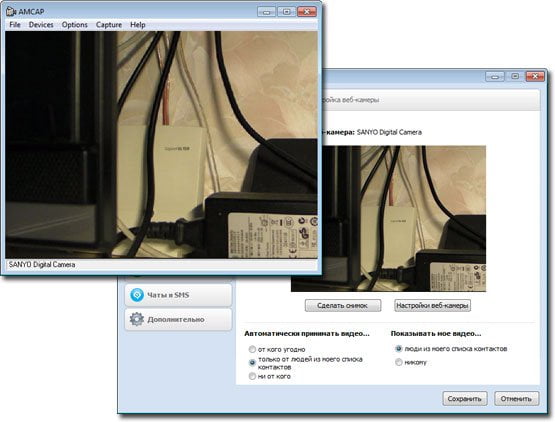The width and height of the screenshot is (555, 422).
Task: Select the 'никому' radio option
Action: click(399, 362)
